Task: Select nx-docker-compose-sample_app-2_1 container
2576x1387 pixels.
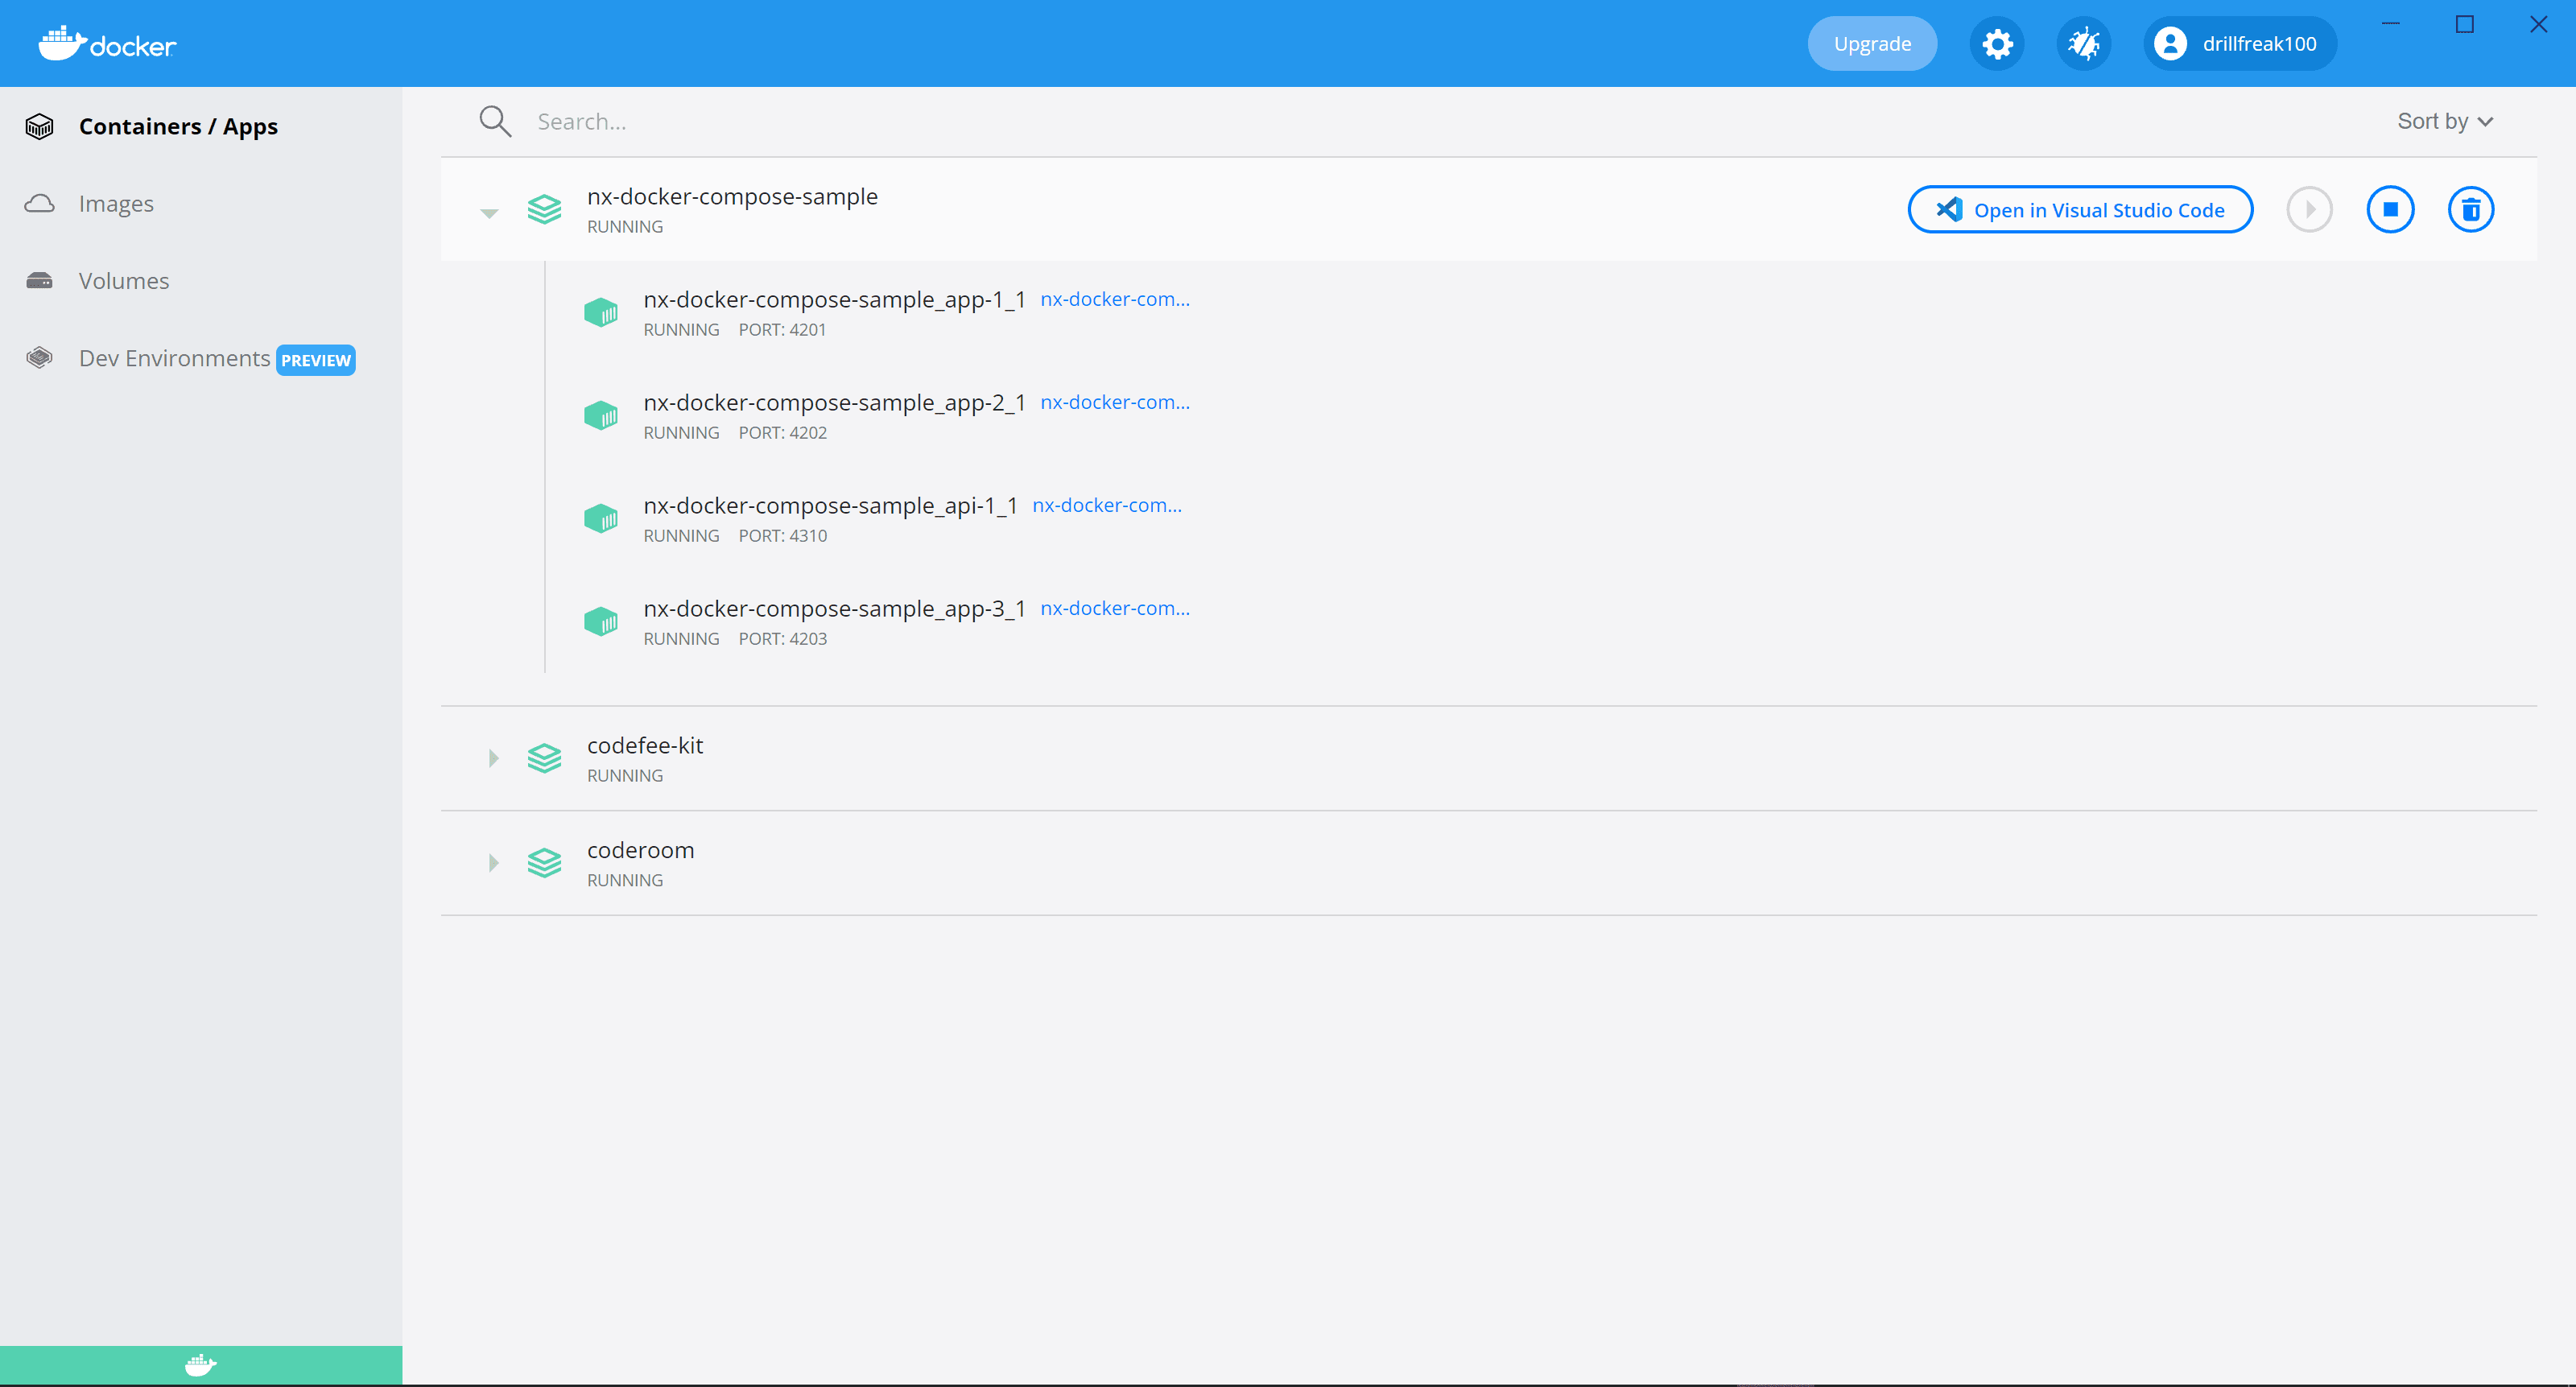Action: tap(834, 402)
